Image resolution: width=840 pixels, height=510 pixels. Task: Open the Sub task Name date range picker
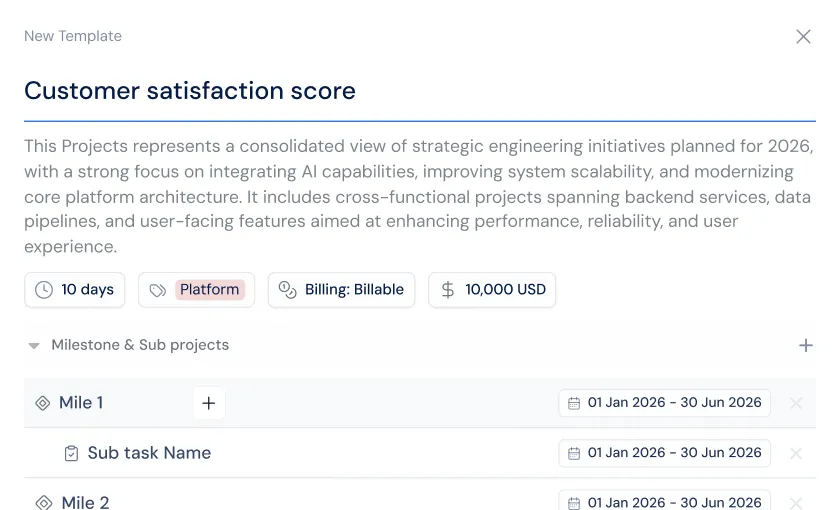point(664,453)
